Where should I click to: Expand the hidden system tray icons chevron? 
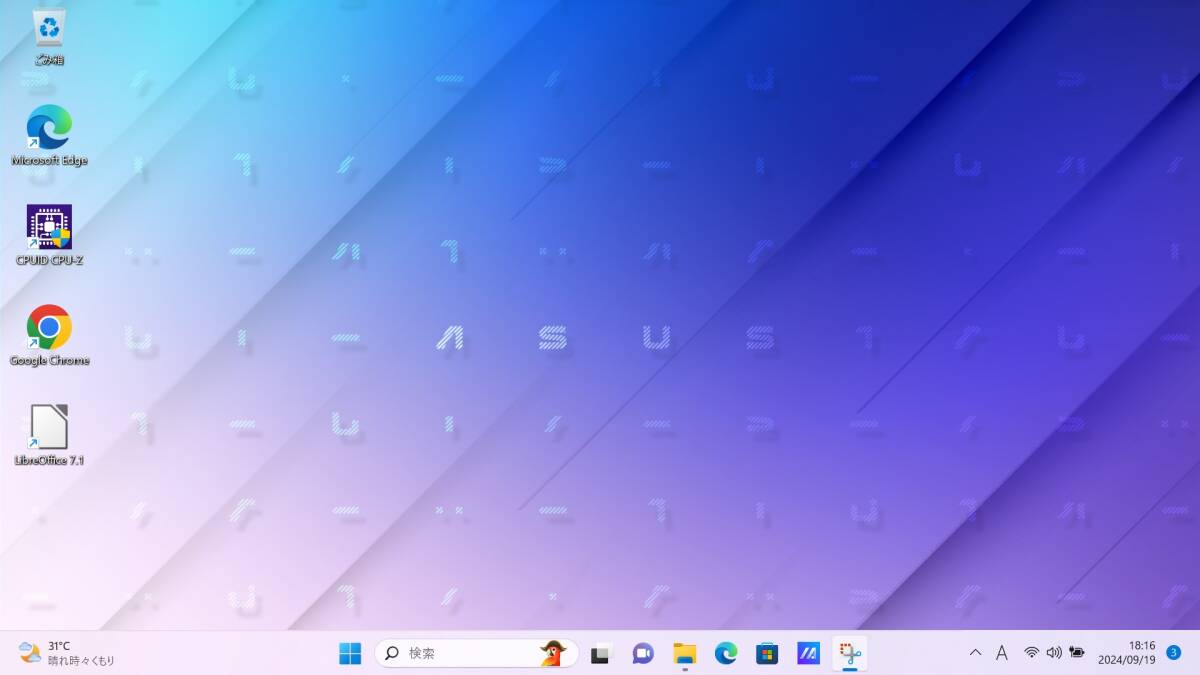pyautogui.click(x=975, y=653)
